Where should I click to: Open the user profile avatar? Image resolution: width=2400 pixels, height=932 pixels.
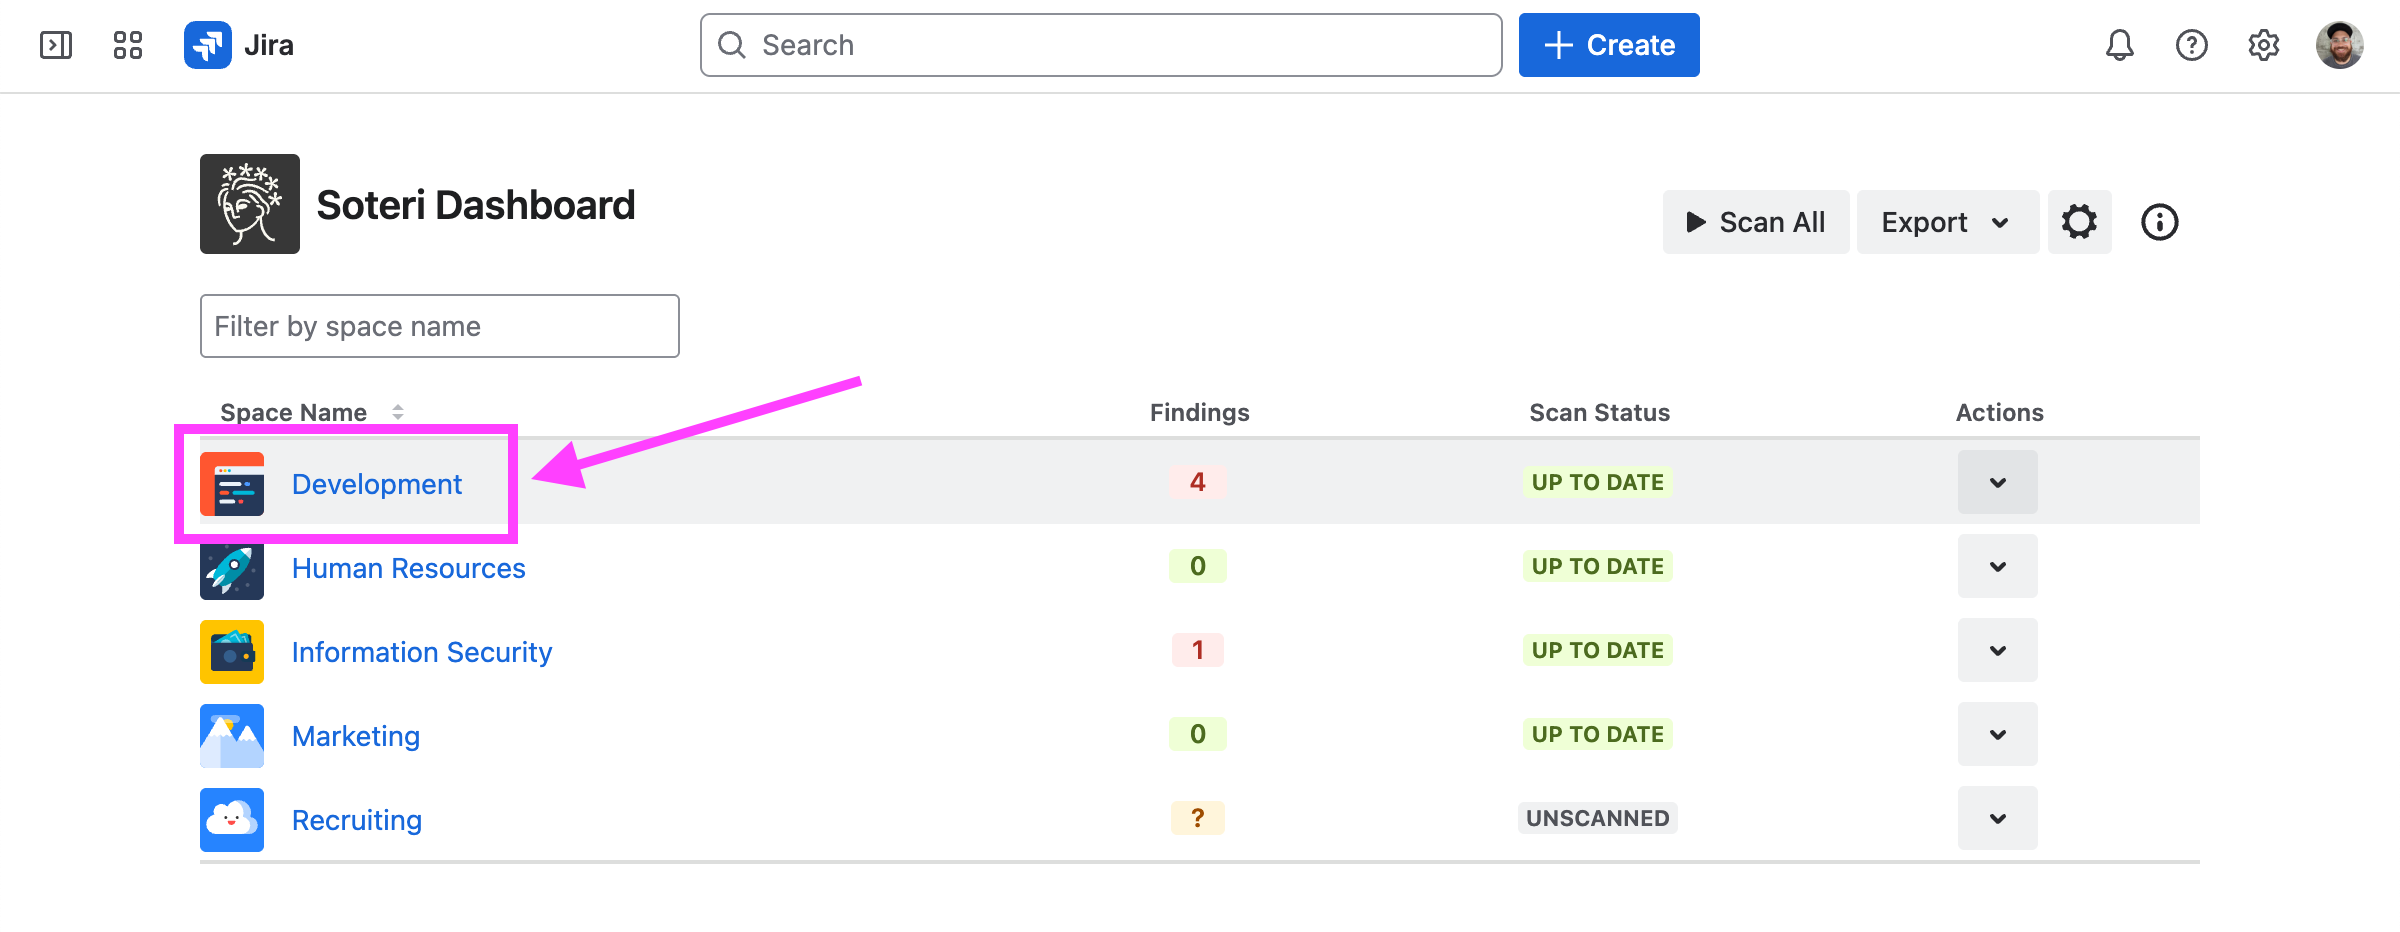(2339, 45)
